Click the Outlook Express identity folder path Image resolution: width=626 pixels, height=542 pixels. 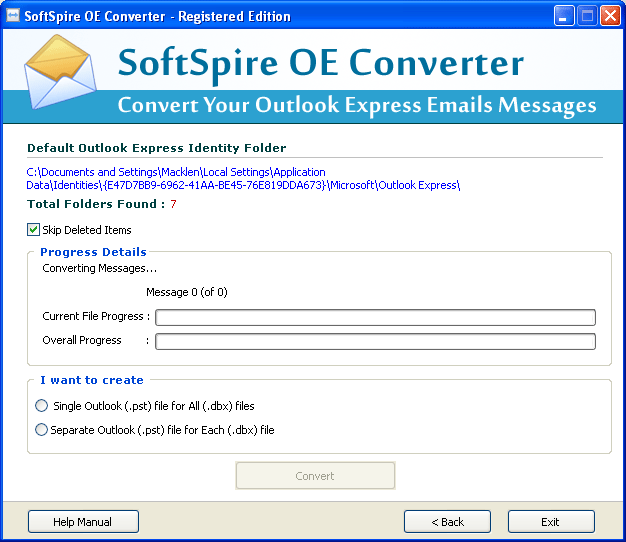click(x=243, y=178)
